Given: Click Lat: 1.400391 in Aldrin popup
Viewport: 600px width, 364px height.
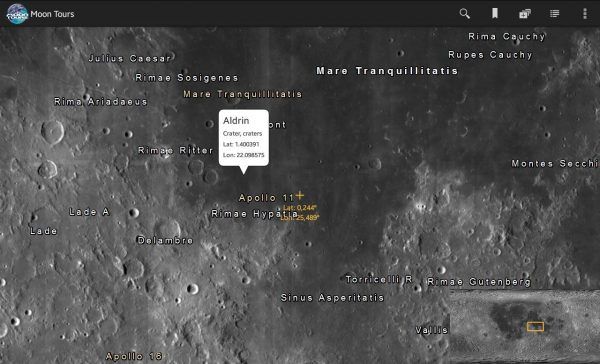Looking at the screenshot, I should [x=241, y=144].
